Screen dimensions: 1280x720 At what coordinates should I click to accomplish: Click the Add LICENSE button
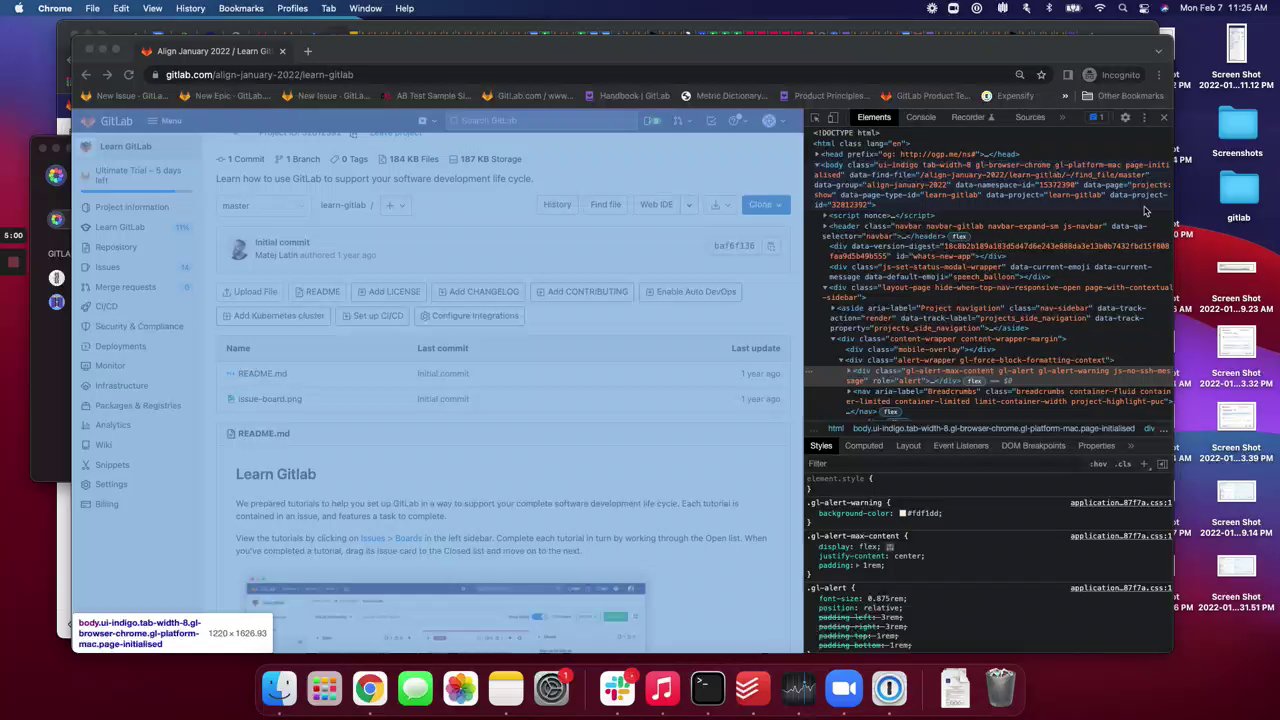pyautogui.click(x=388, y=292)
